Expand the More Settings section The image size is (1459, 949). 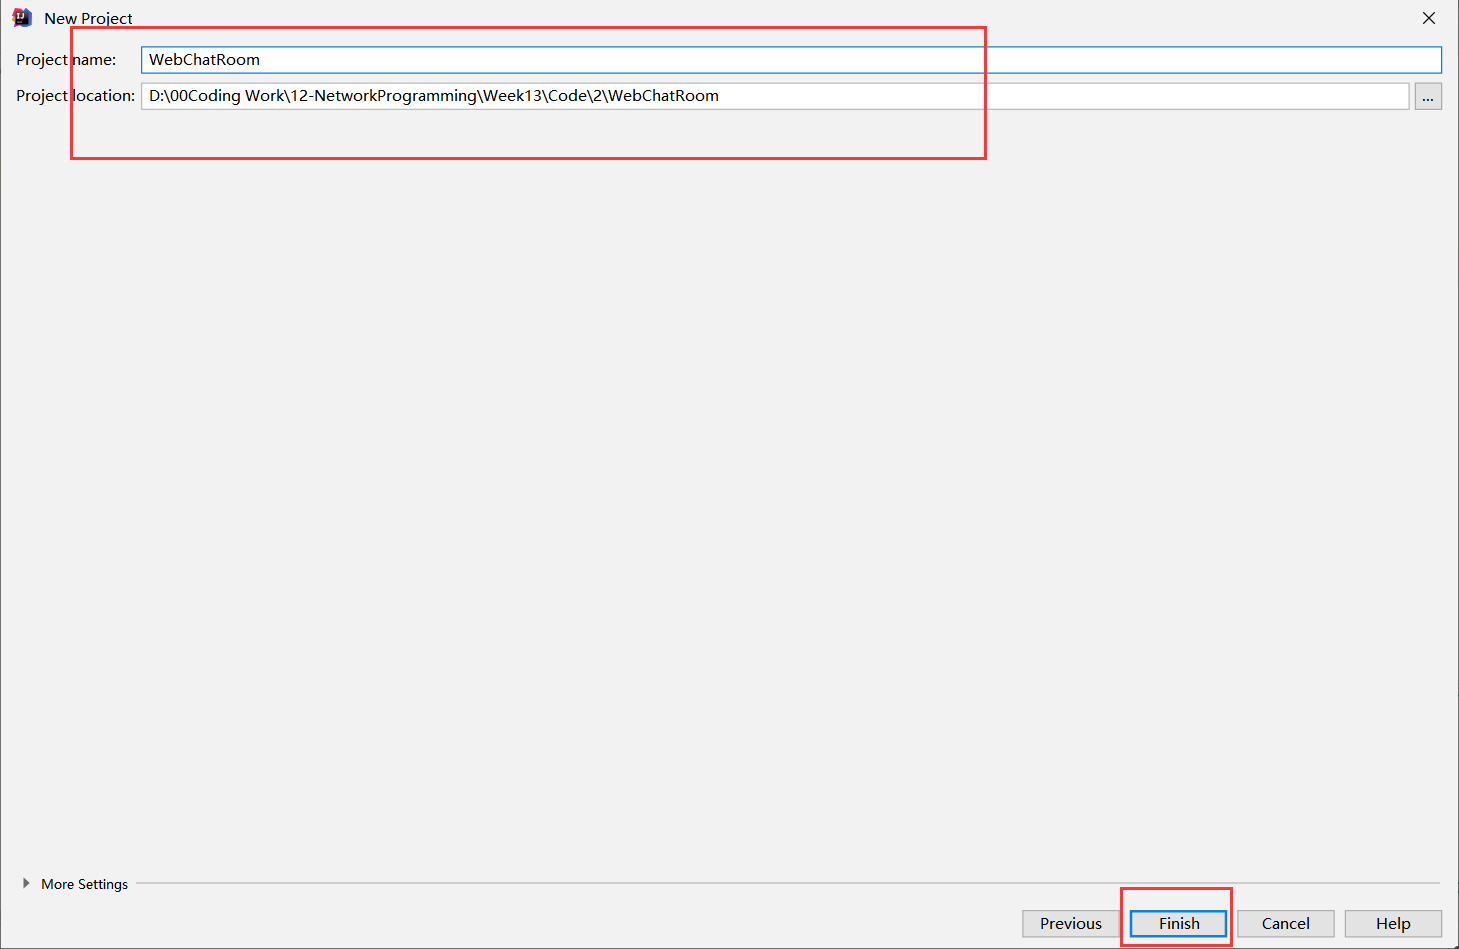tap(26, 884)
